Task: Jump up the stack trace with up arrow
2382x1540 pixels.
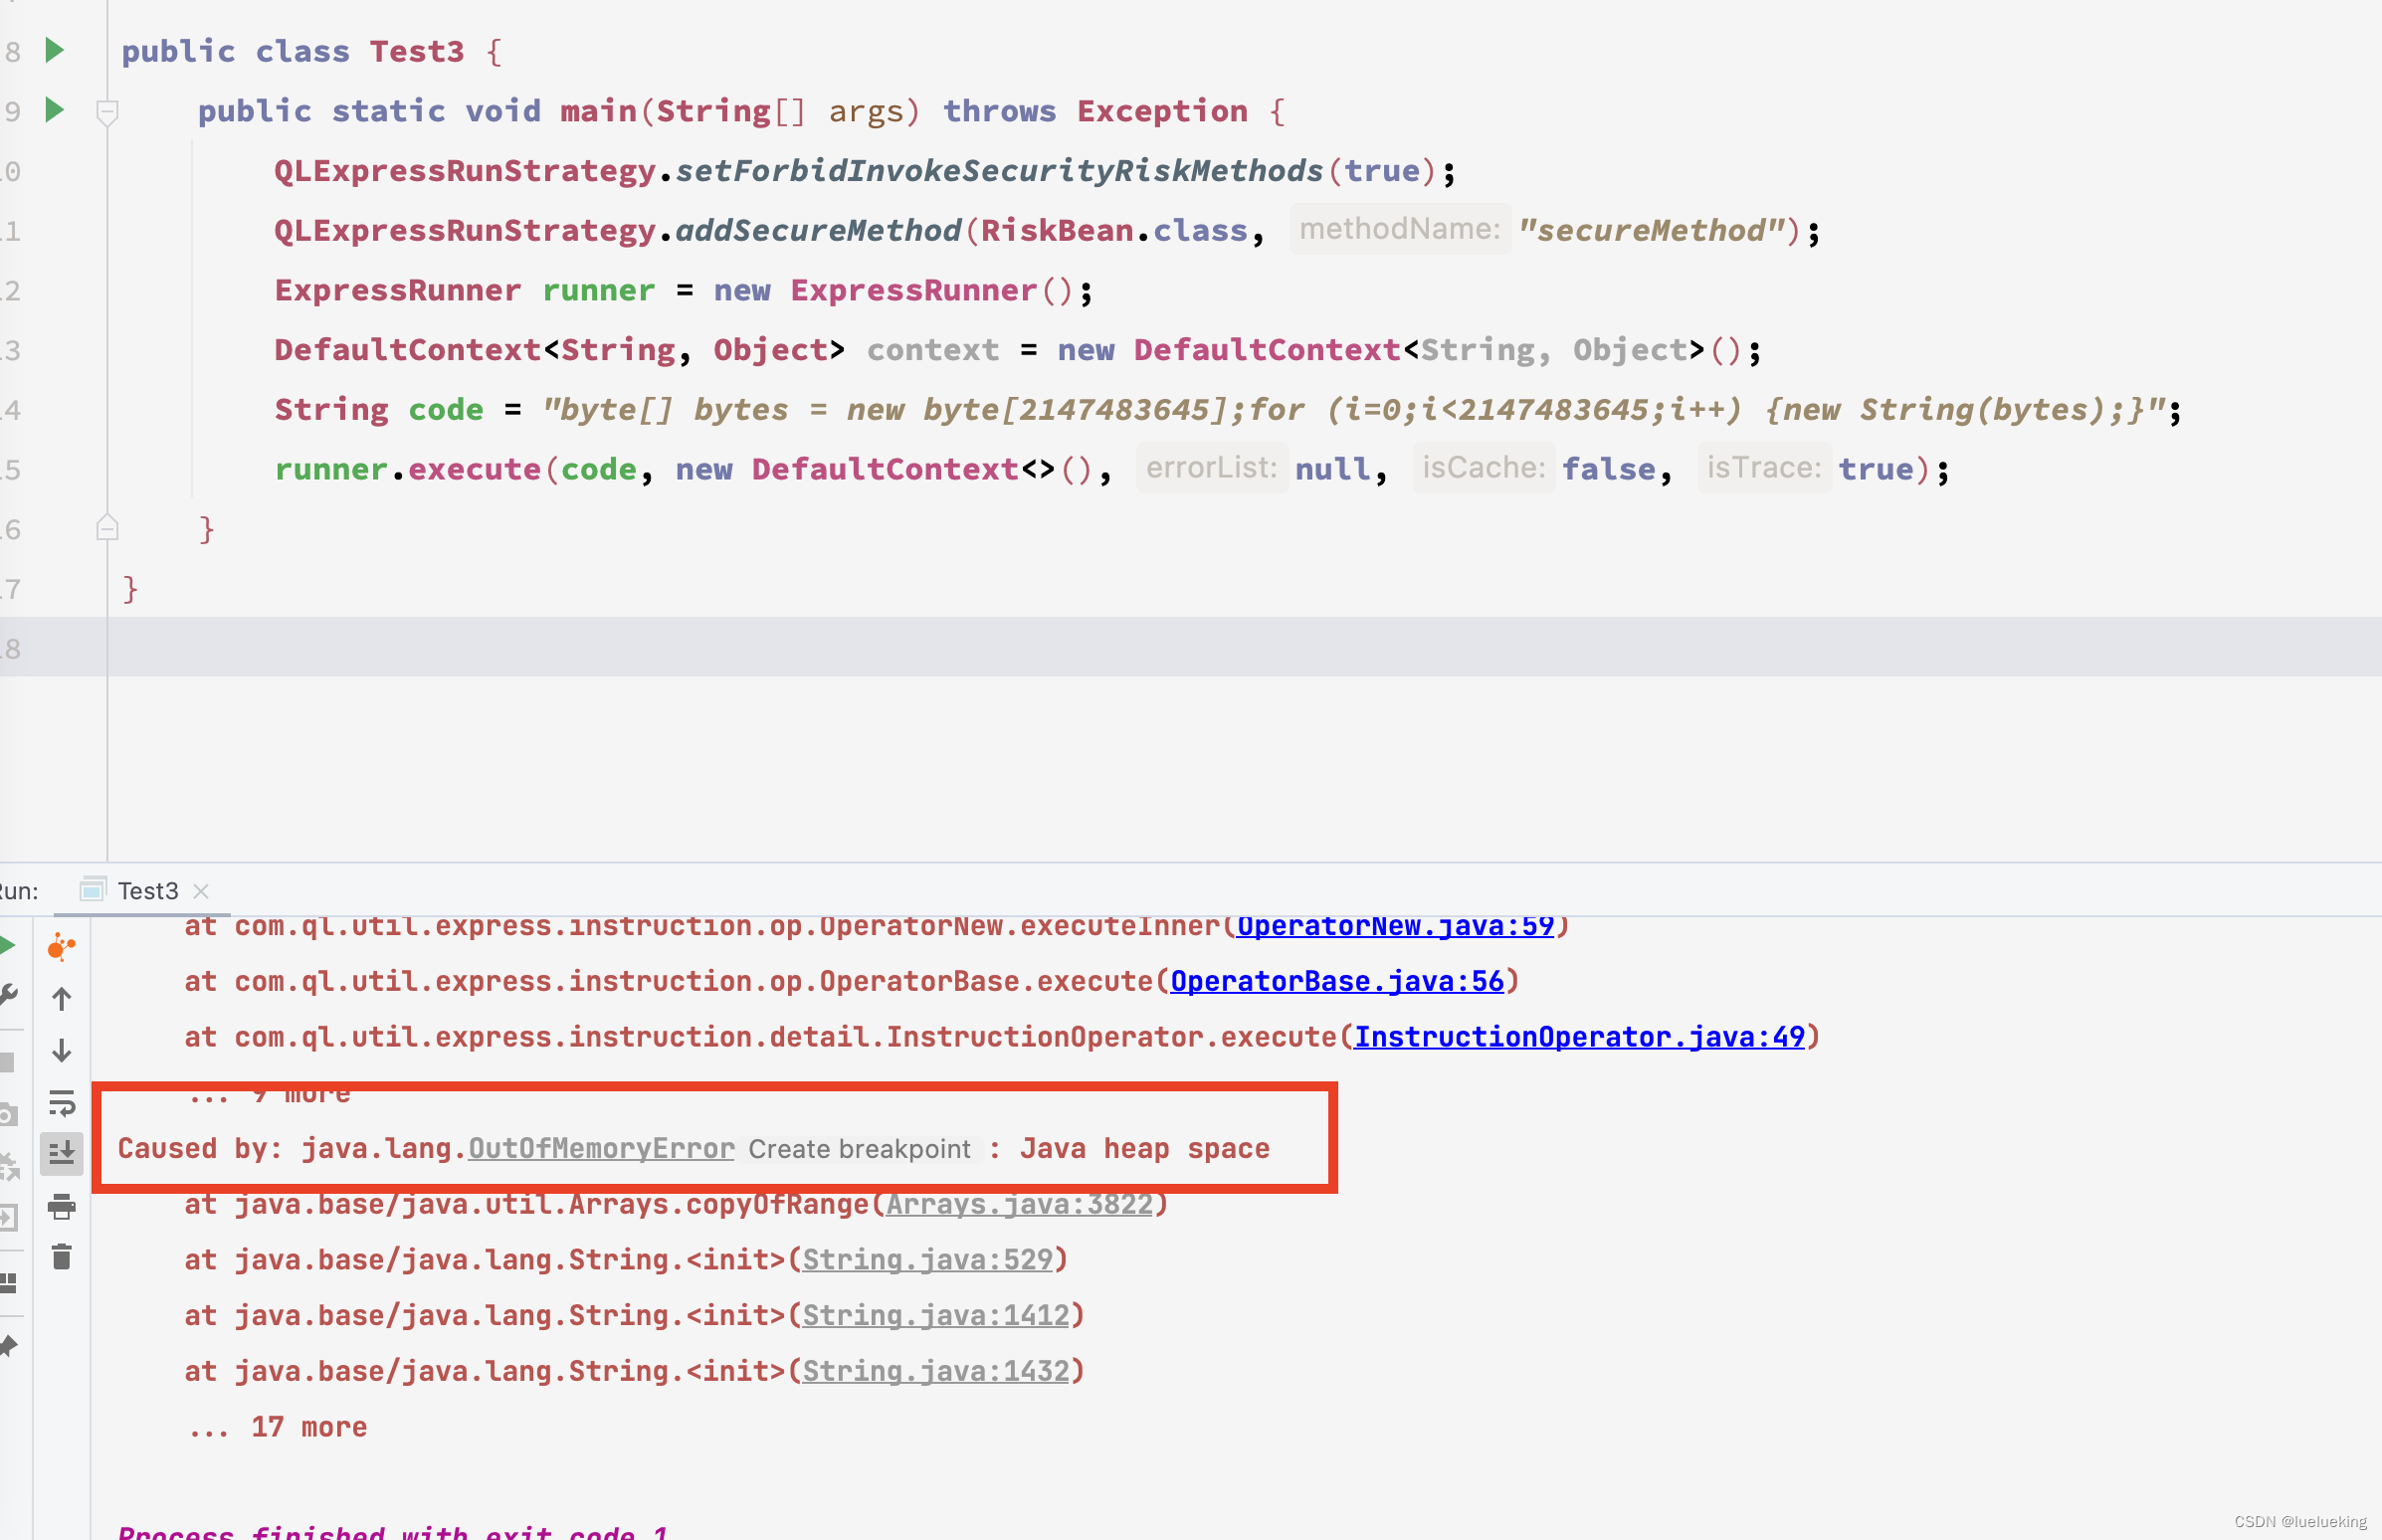Action: click(61, 998)
